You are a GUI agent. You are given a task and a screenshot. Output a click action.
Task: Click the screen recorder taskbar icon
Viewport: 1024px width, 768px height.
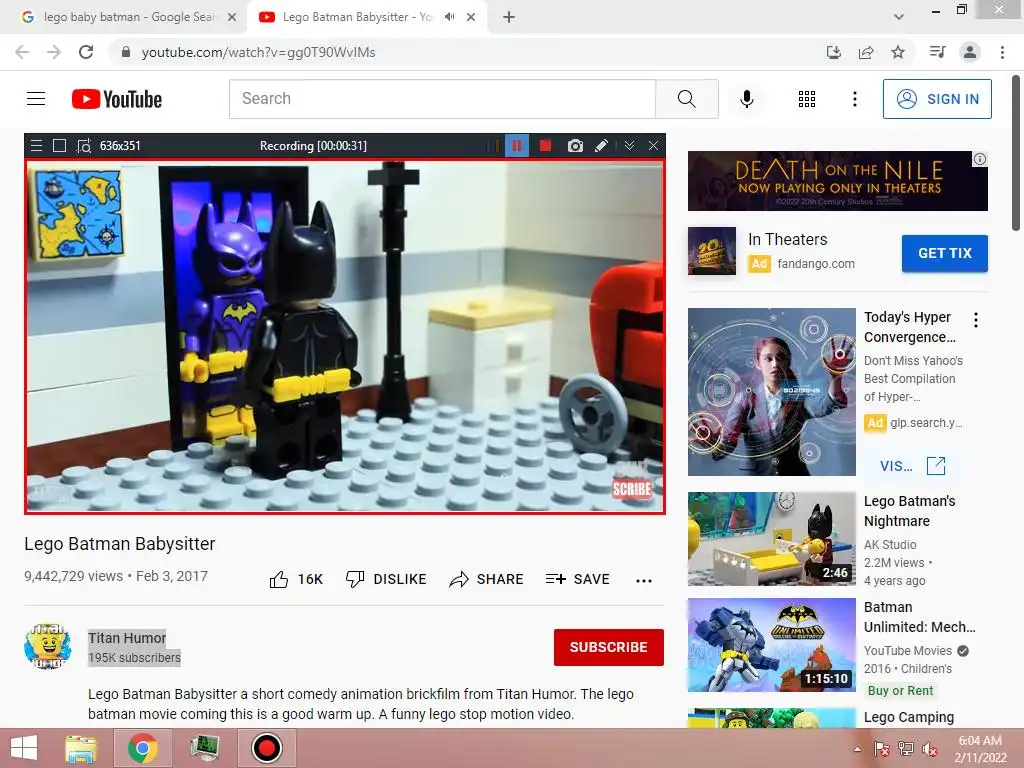266,748
